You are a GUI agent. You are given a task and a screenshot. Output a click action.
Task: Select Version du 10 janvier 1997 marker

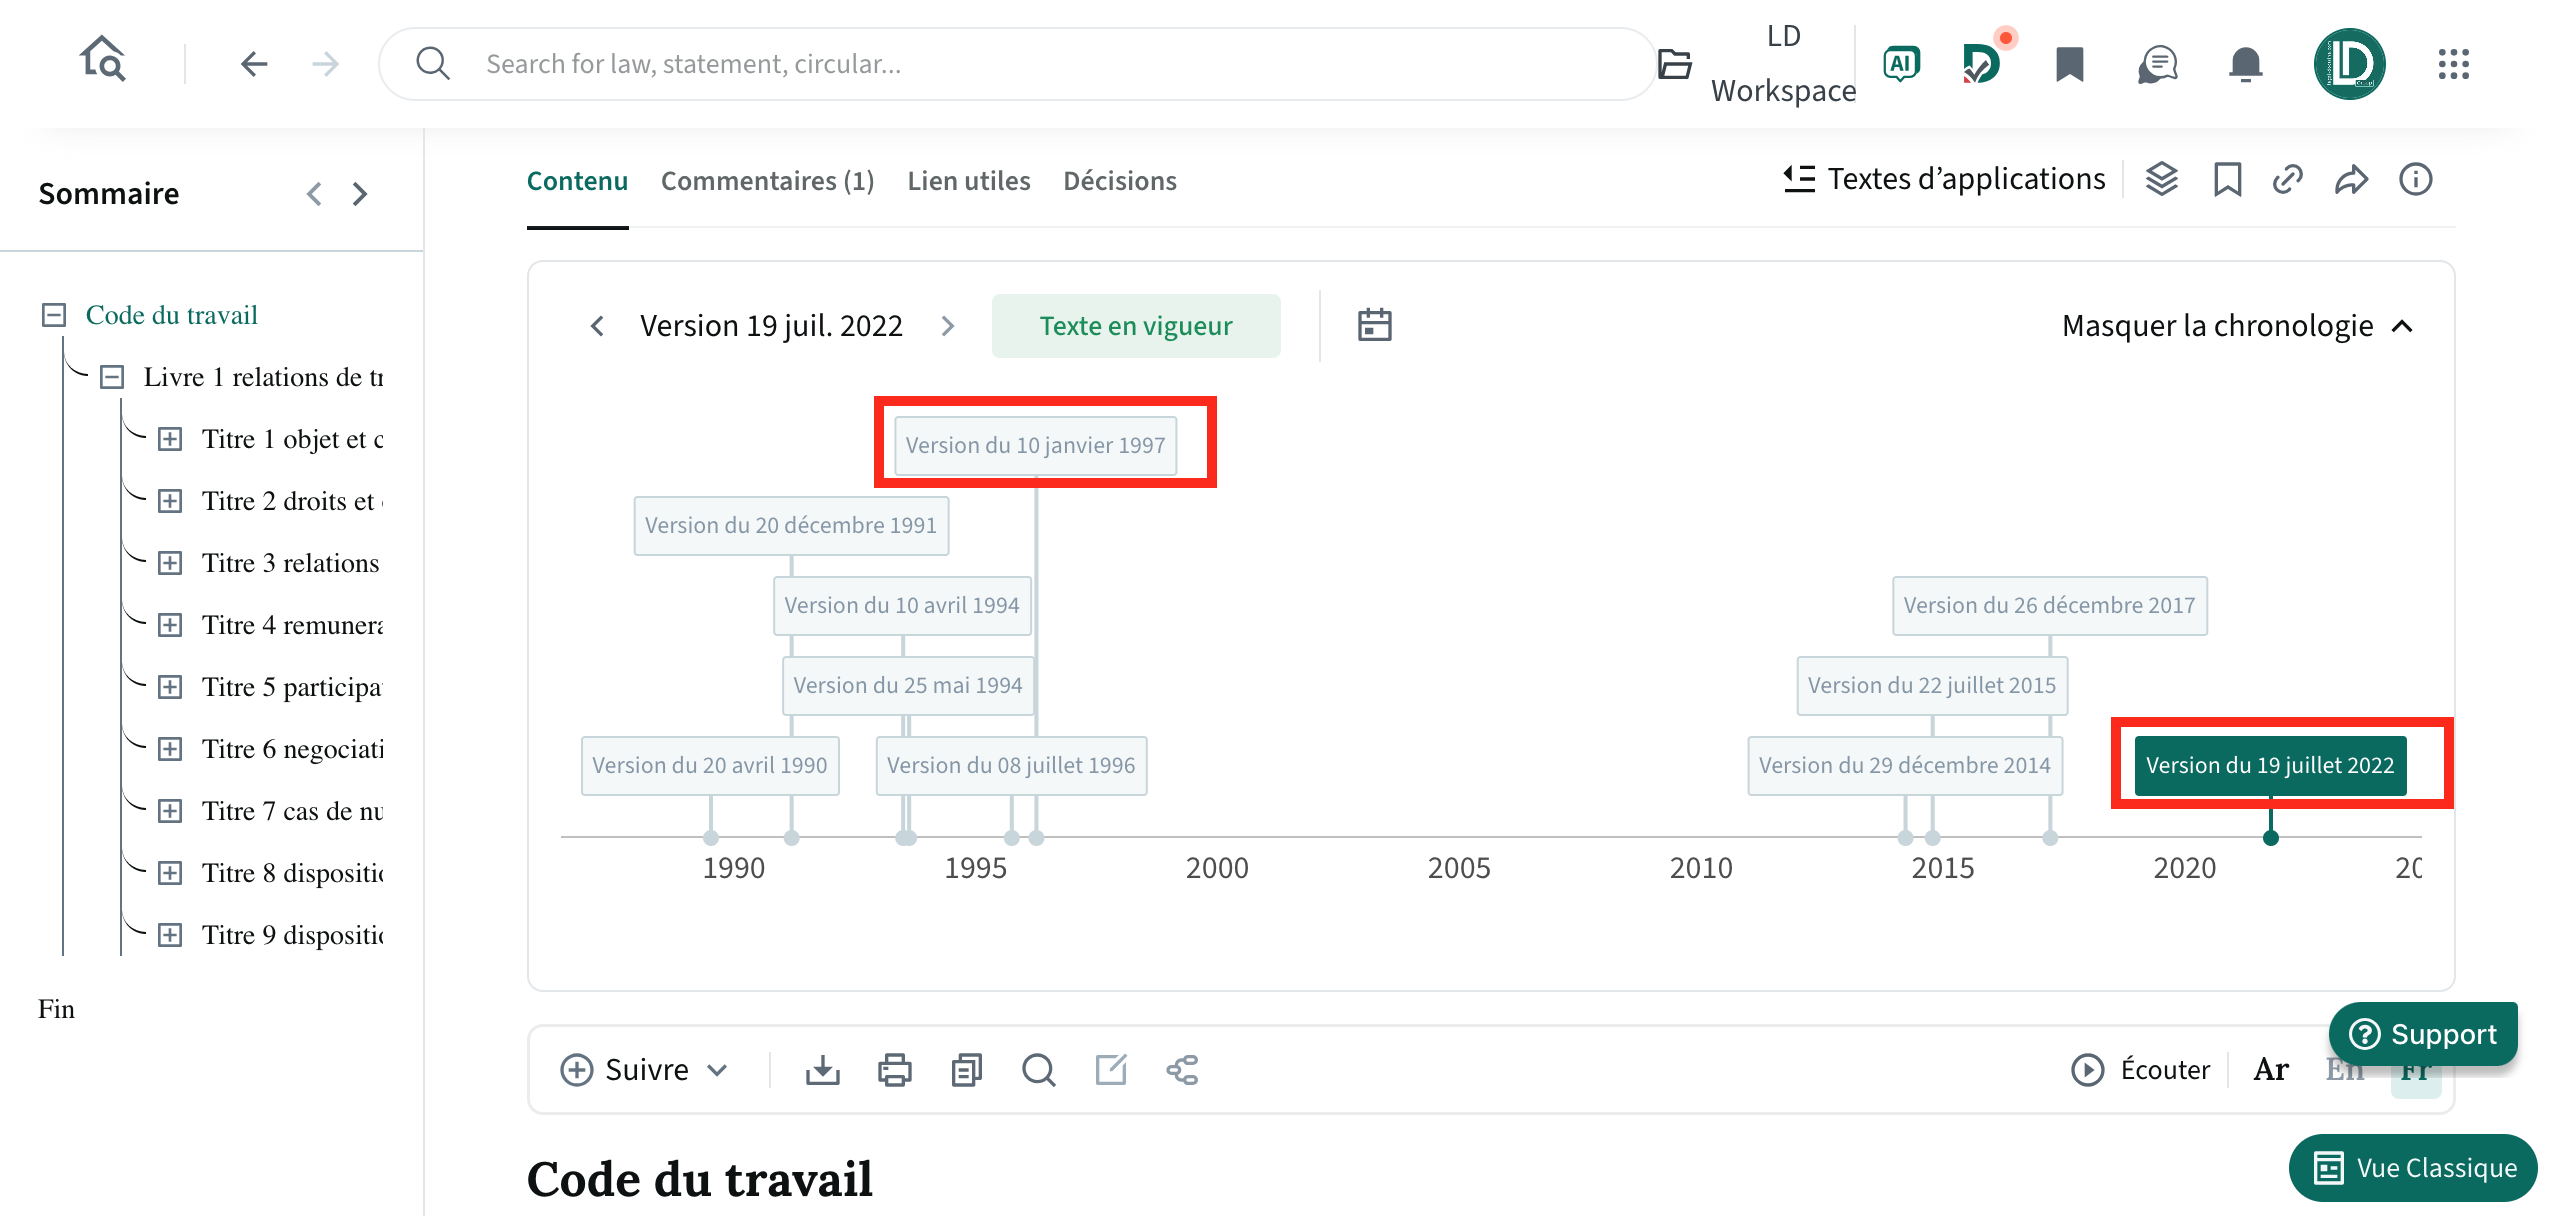pyautogui.click(x=1035, y=445)
